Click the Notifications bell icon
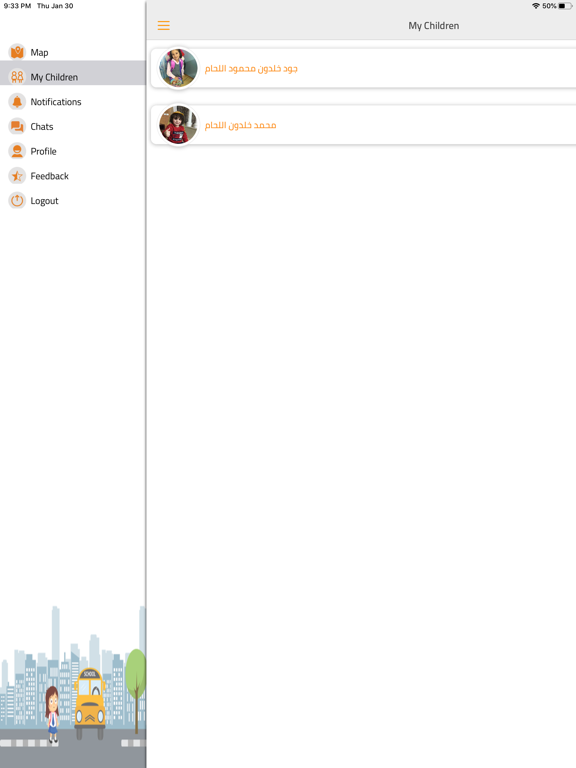This screenshot has height=768, width=576. [x=17, y=101]
